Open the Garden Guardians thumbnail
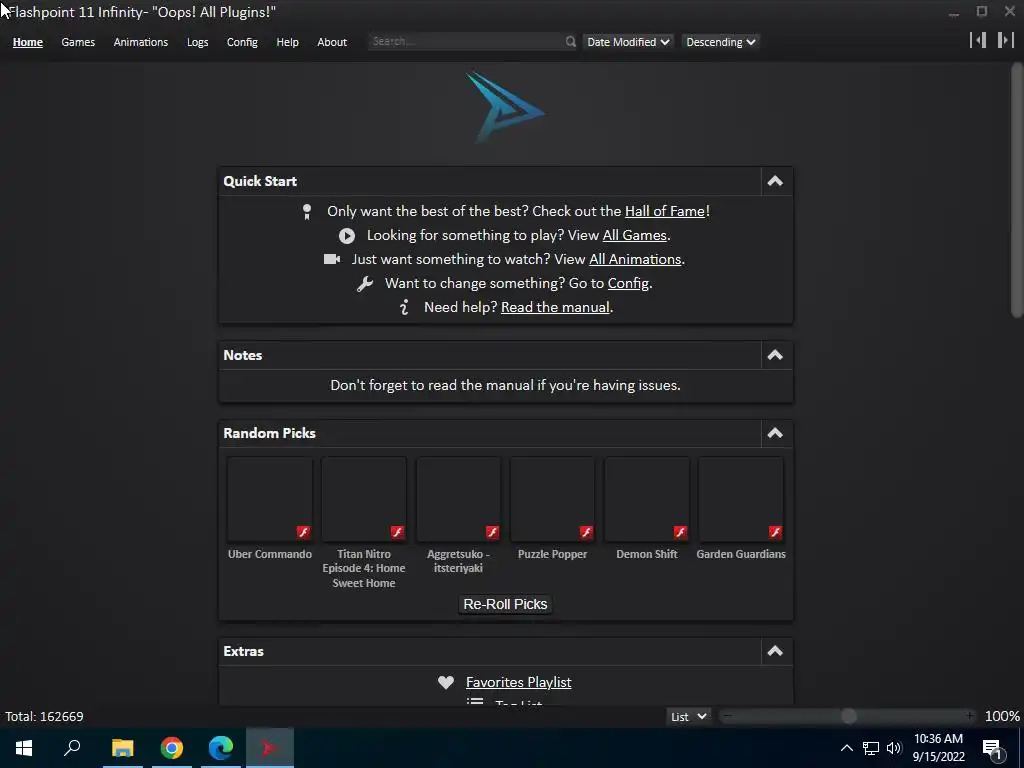 741,500
